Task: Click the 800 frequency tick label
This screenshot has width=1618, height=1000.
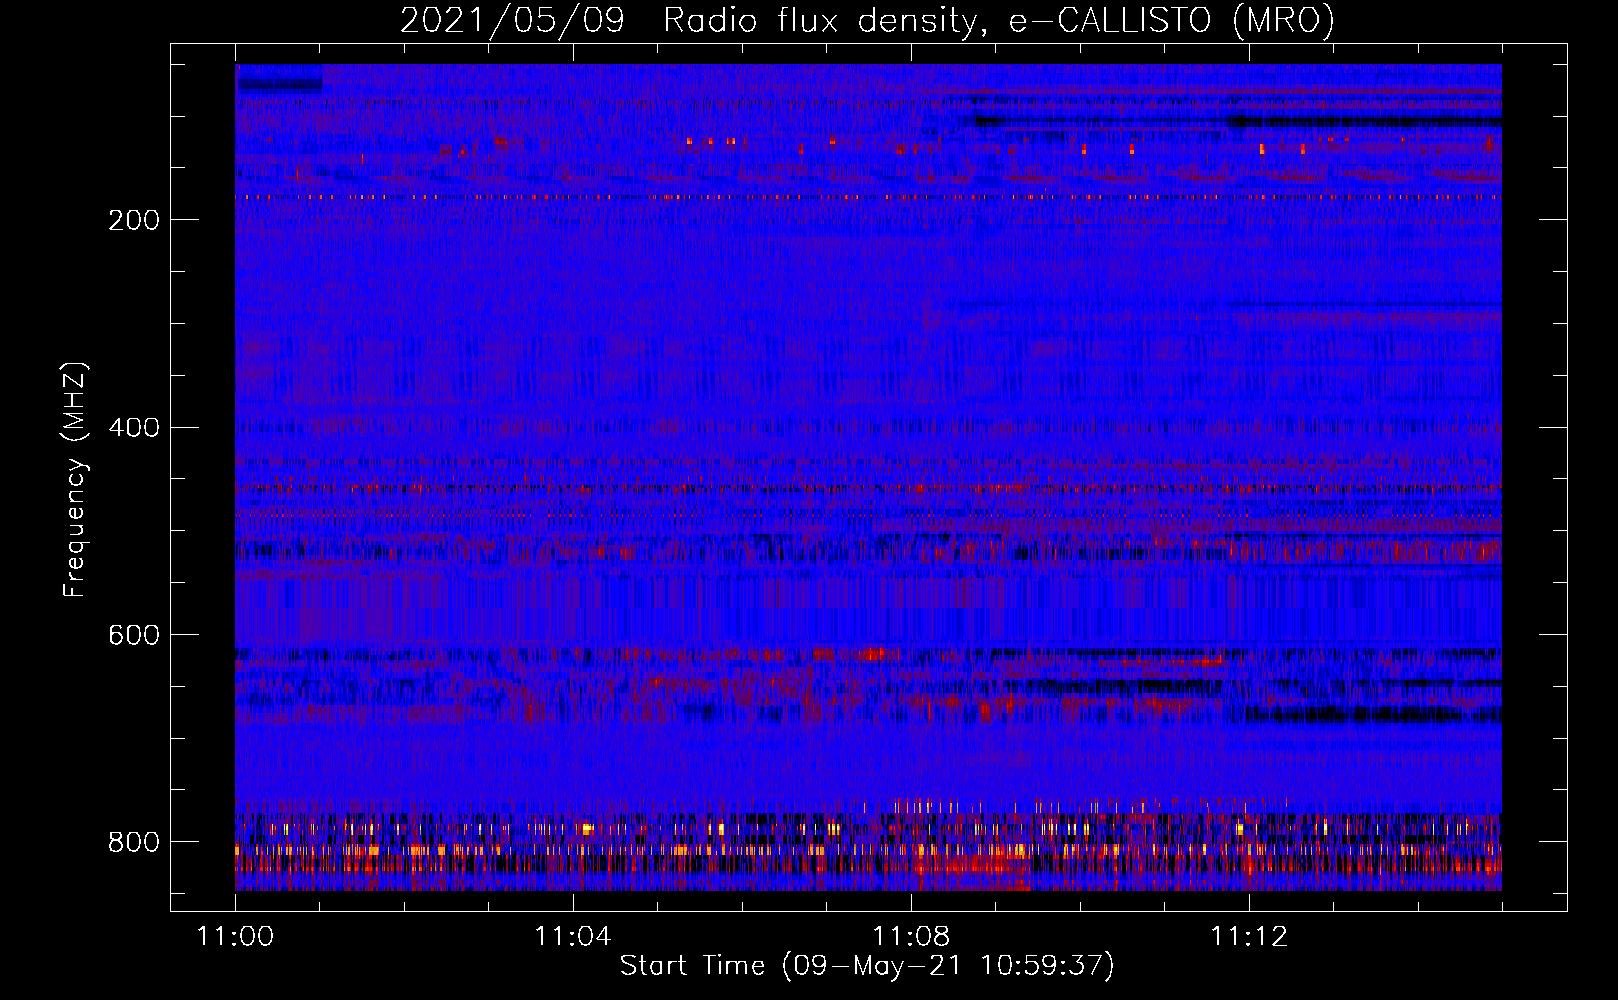Action: click(x=134, y=842)
